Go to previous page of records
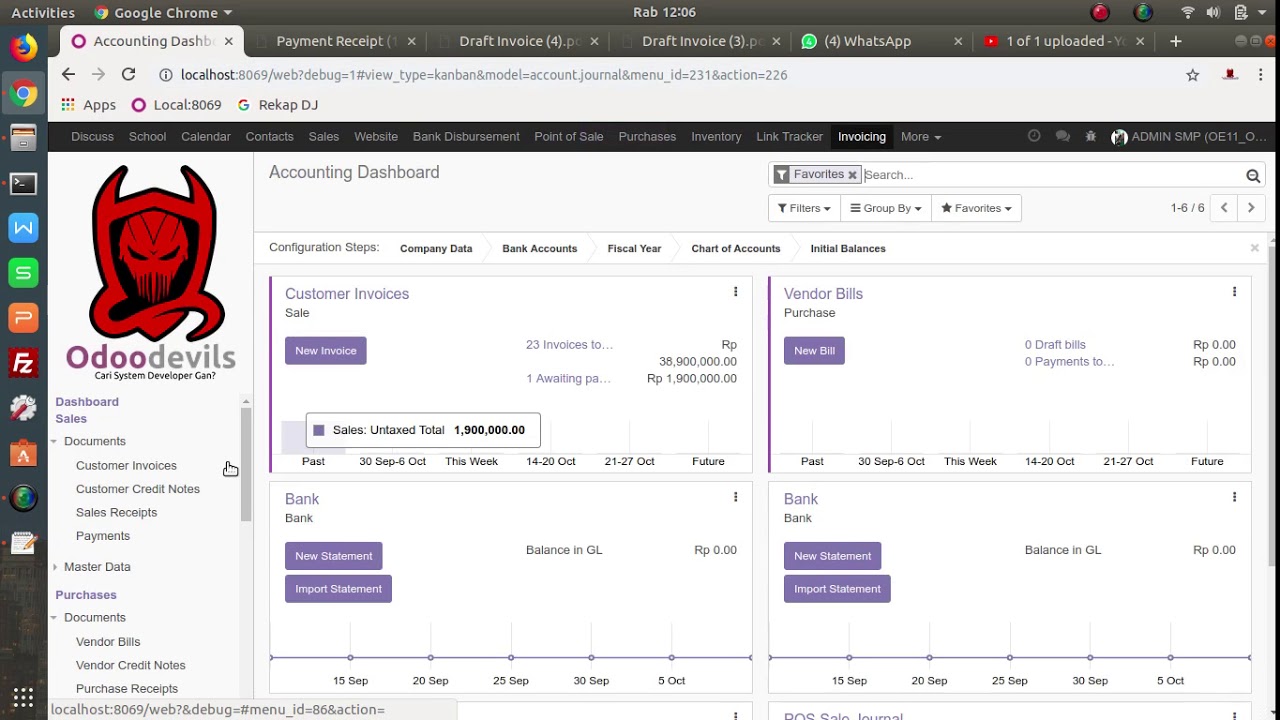Viewport: 1280px width, 720px height. coord(1224,208)
